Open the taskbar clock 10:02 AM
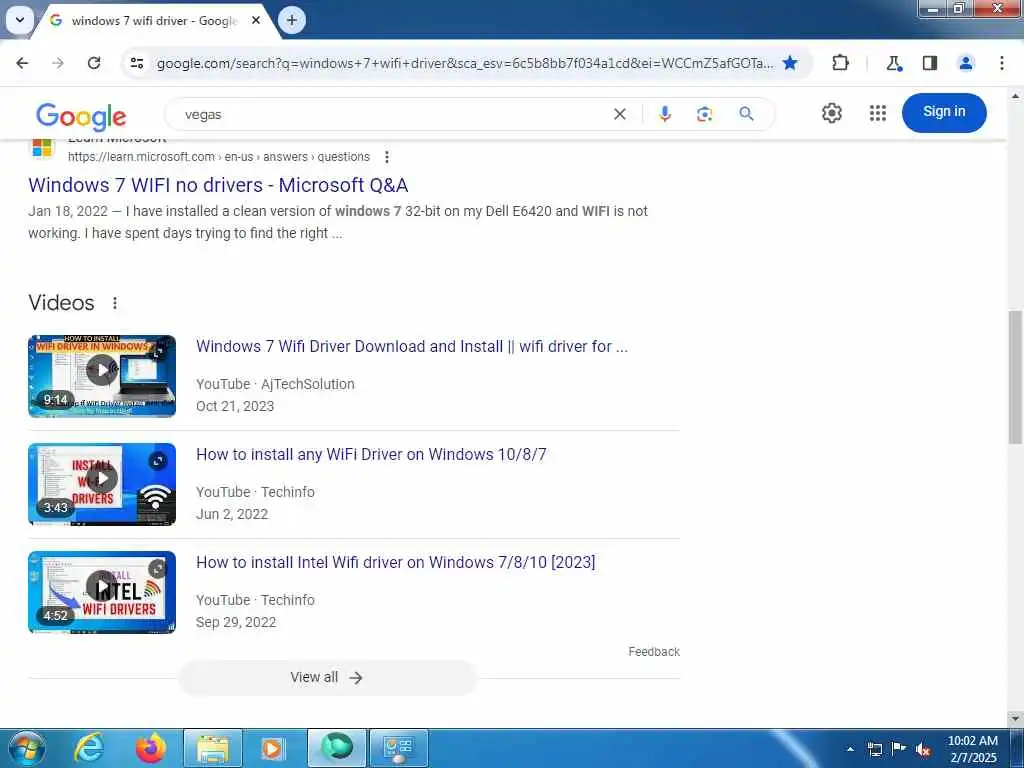Viewport: 1024px width, 768px height. (973, 749)
